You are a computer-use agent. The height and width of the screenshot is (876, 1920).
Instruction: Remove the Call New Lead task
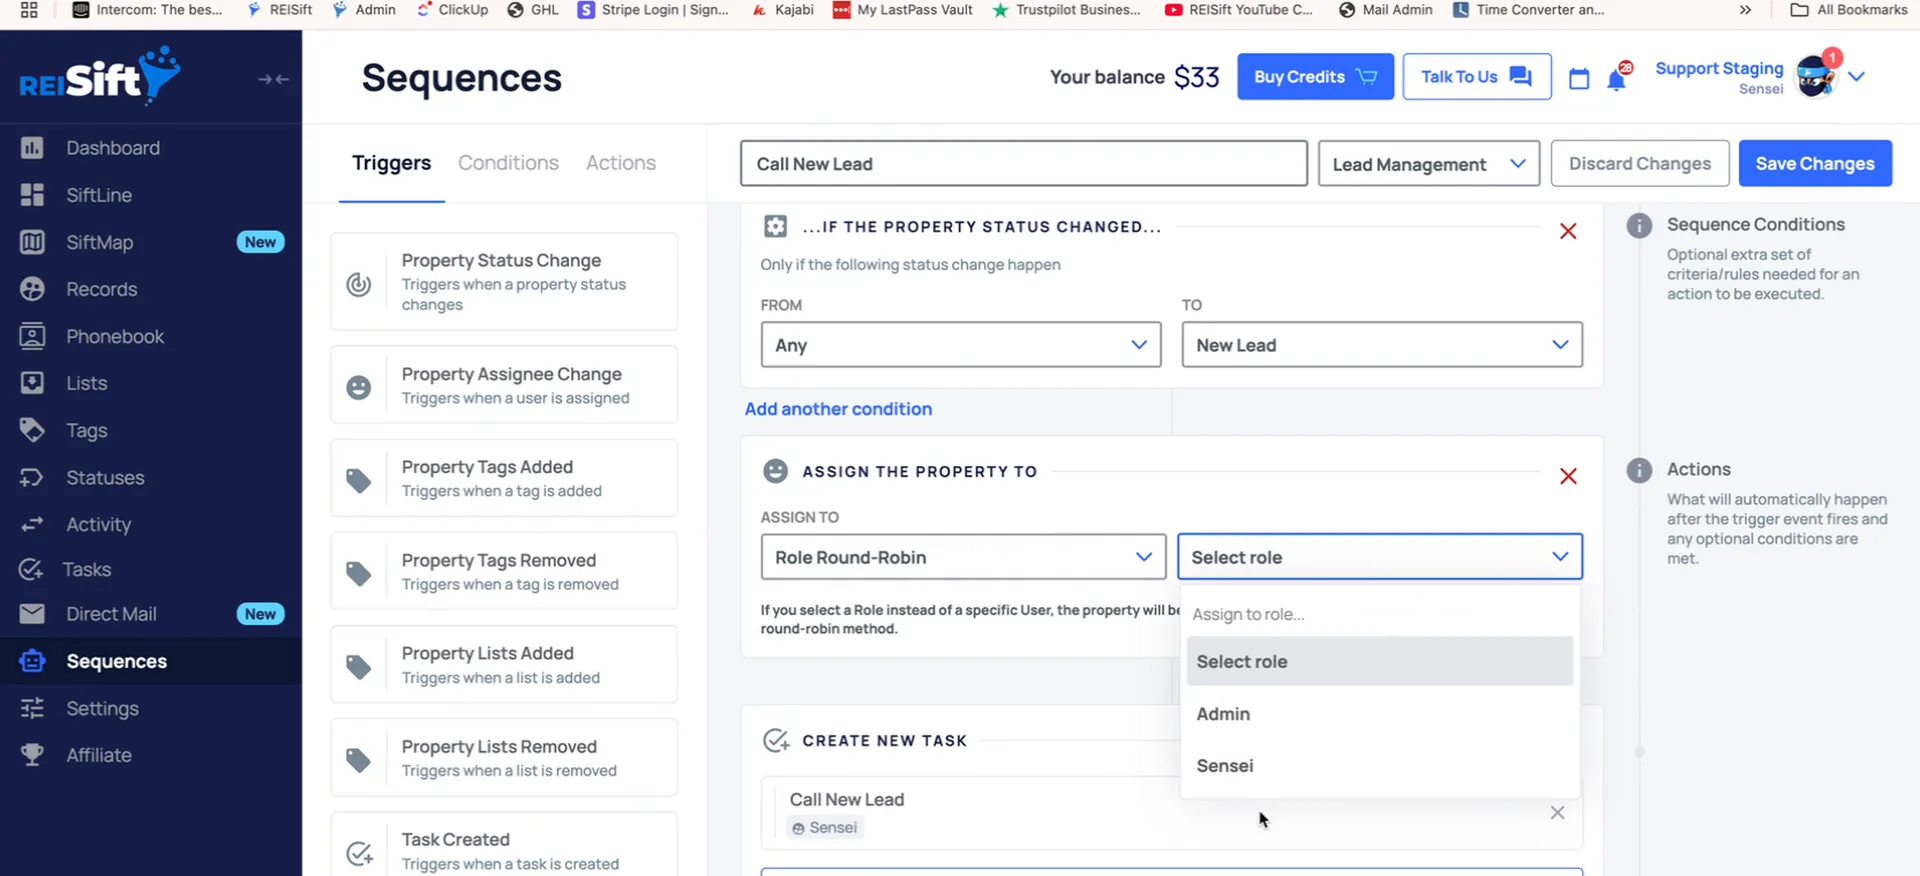(1557, 812)
